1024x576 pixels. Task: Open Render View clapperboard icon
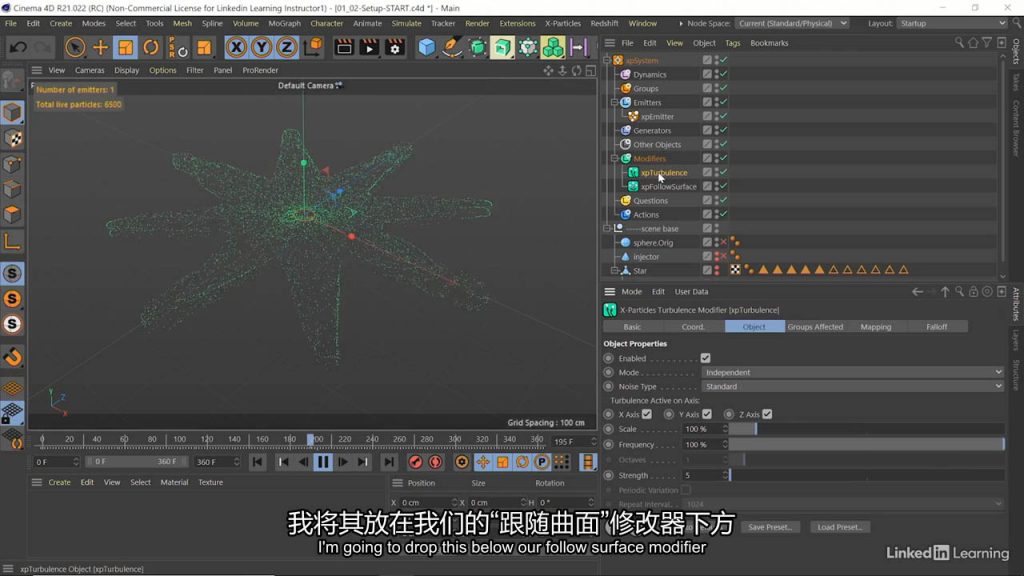click(344, 47)
